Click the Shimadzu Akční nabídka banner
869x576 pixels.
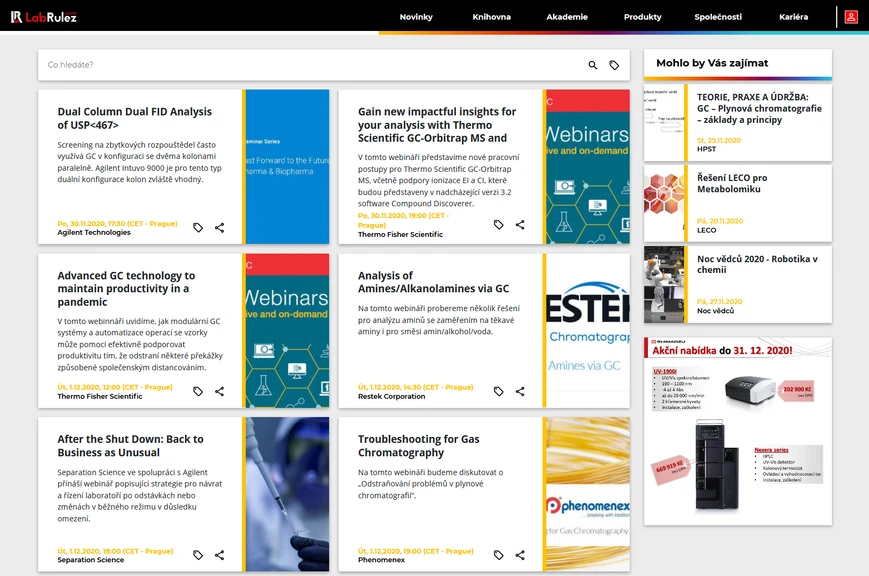tap(738, 430)
